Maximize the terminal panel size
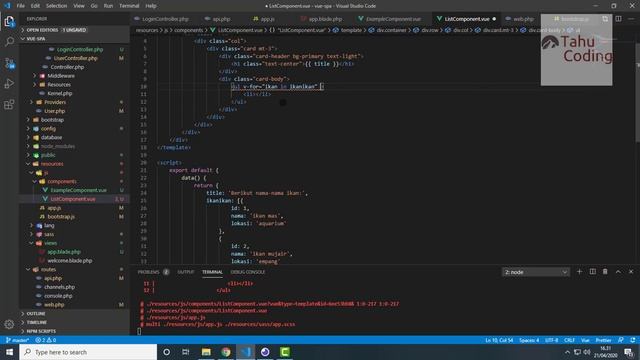The width and height of the screenshot is (640, 360). [618, 272]
